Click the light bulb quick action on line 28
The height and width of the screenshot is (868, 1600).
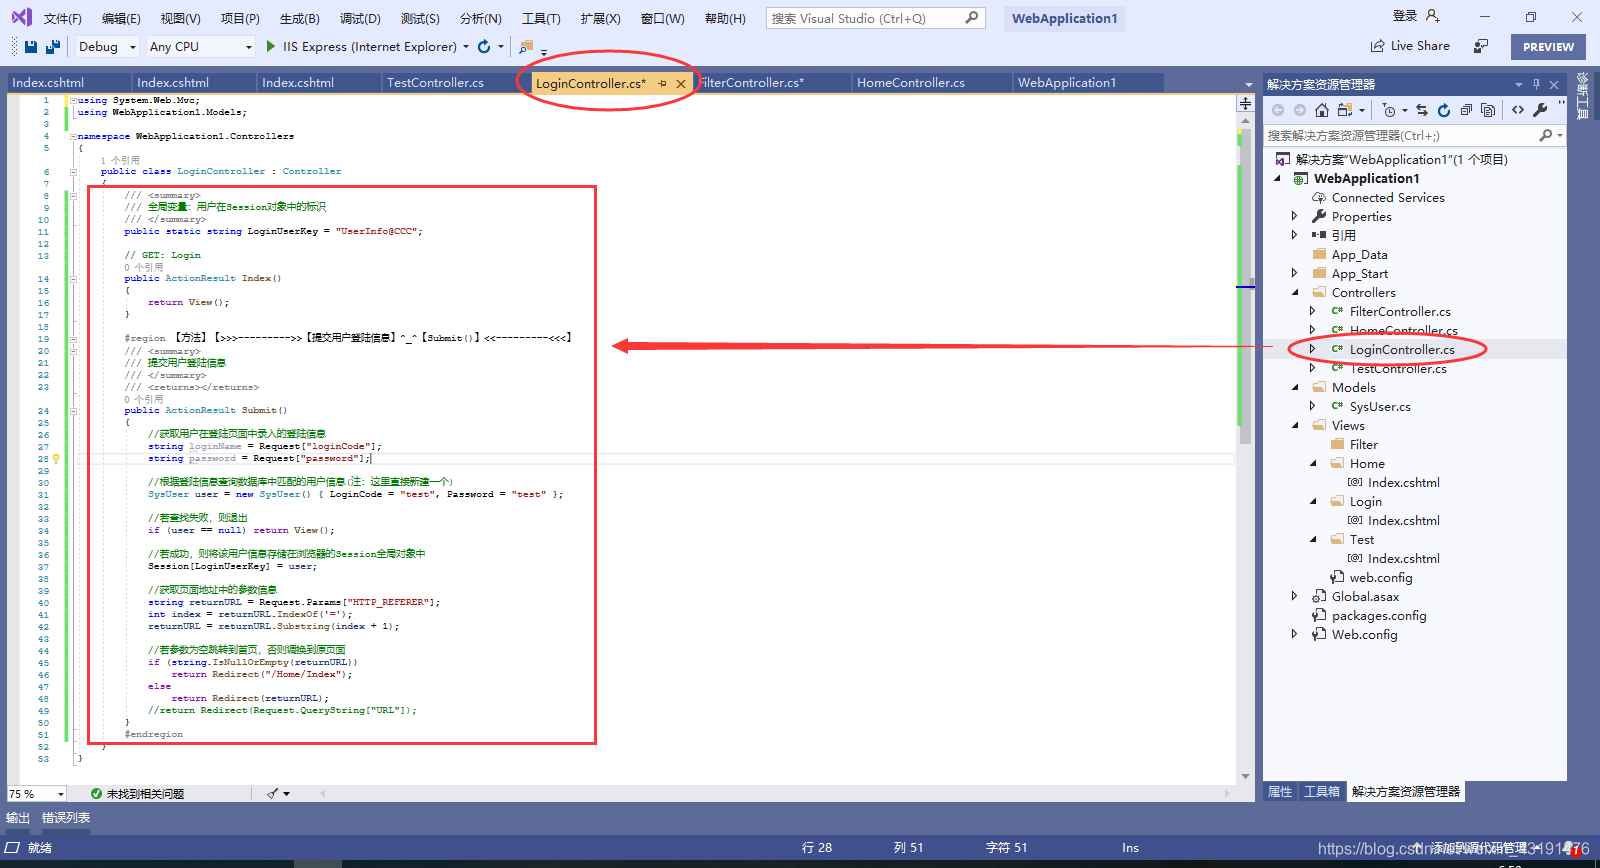click(56, 459)
